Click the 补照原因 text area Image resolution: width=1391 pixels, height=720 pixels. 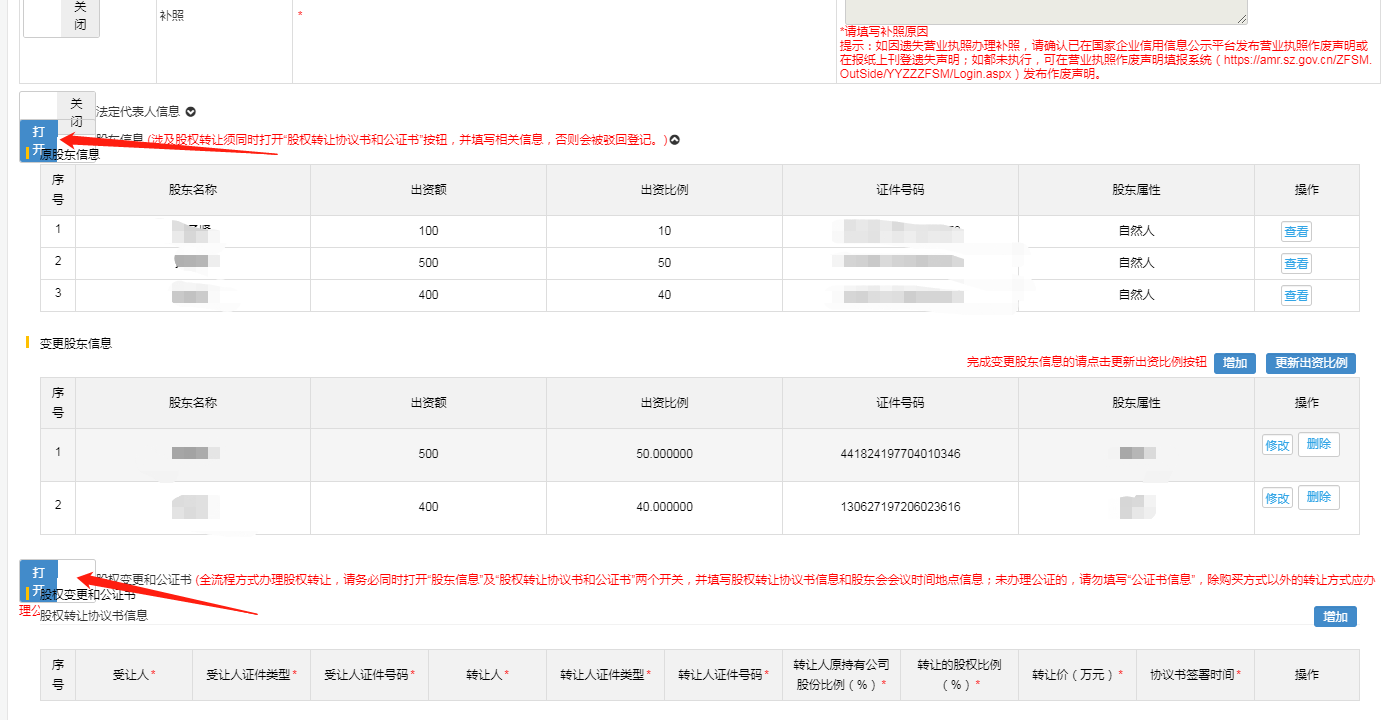point(1040,10)
